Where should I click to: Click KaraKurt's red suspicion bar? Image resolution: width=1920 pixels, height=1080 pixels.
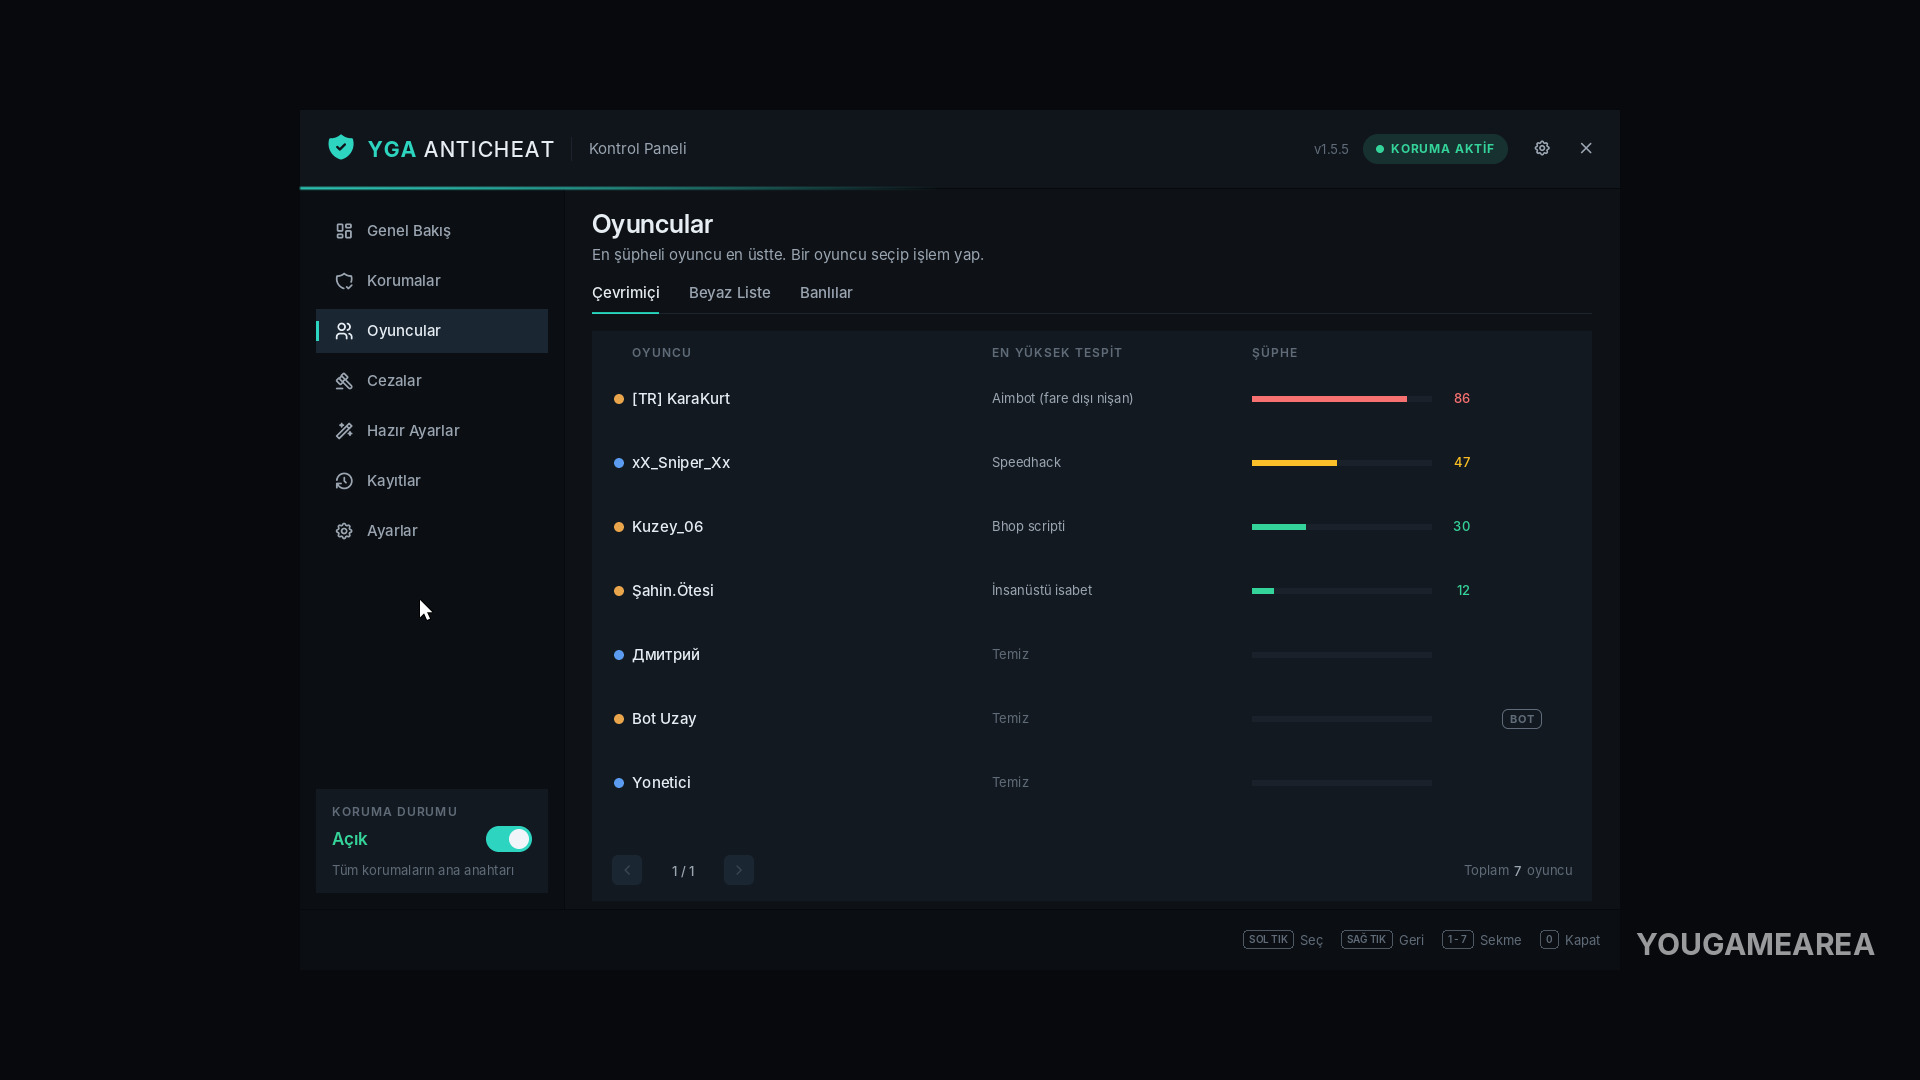1329,399
